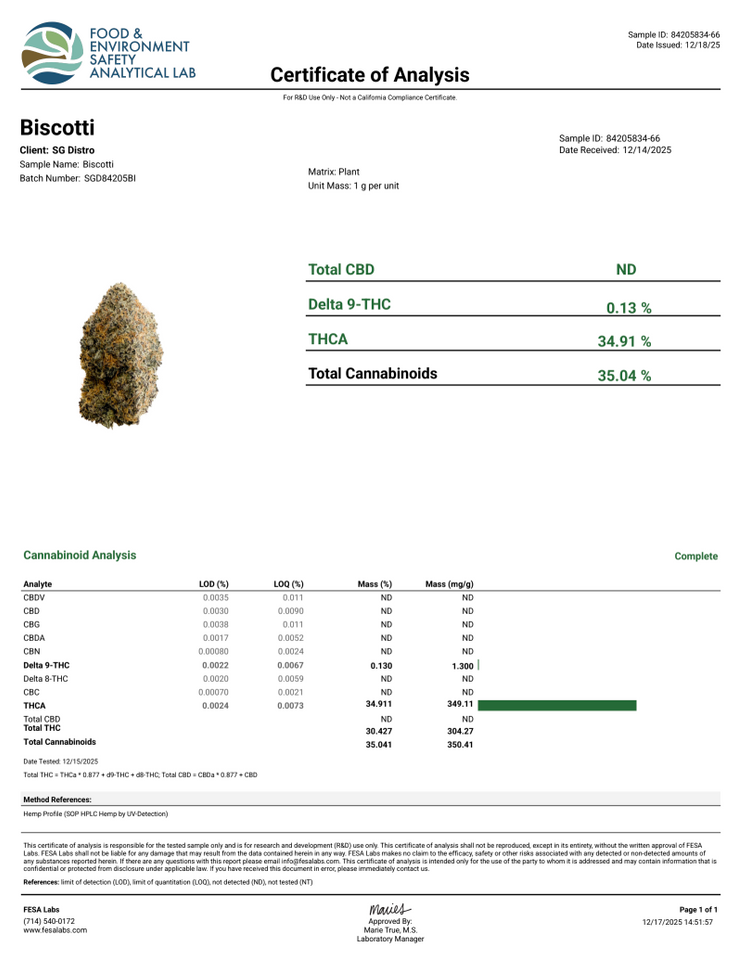737x960 pixels.
Task: Click the 0.130 Mass (%) cell for Delta 9-THC
Action: (x=381, y=666)
